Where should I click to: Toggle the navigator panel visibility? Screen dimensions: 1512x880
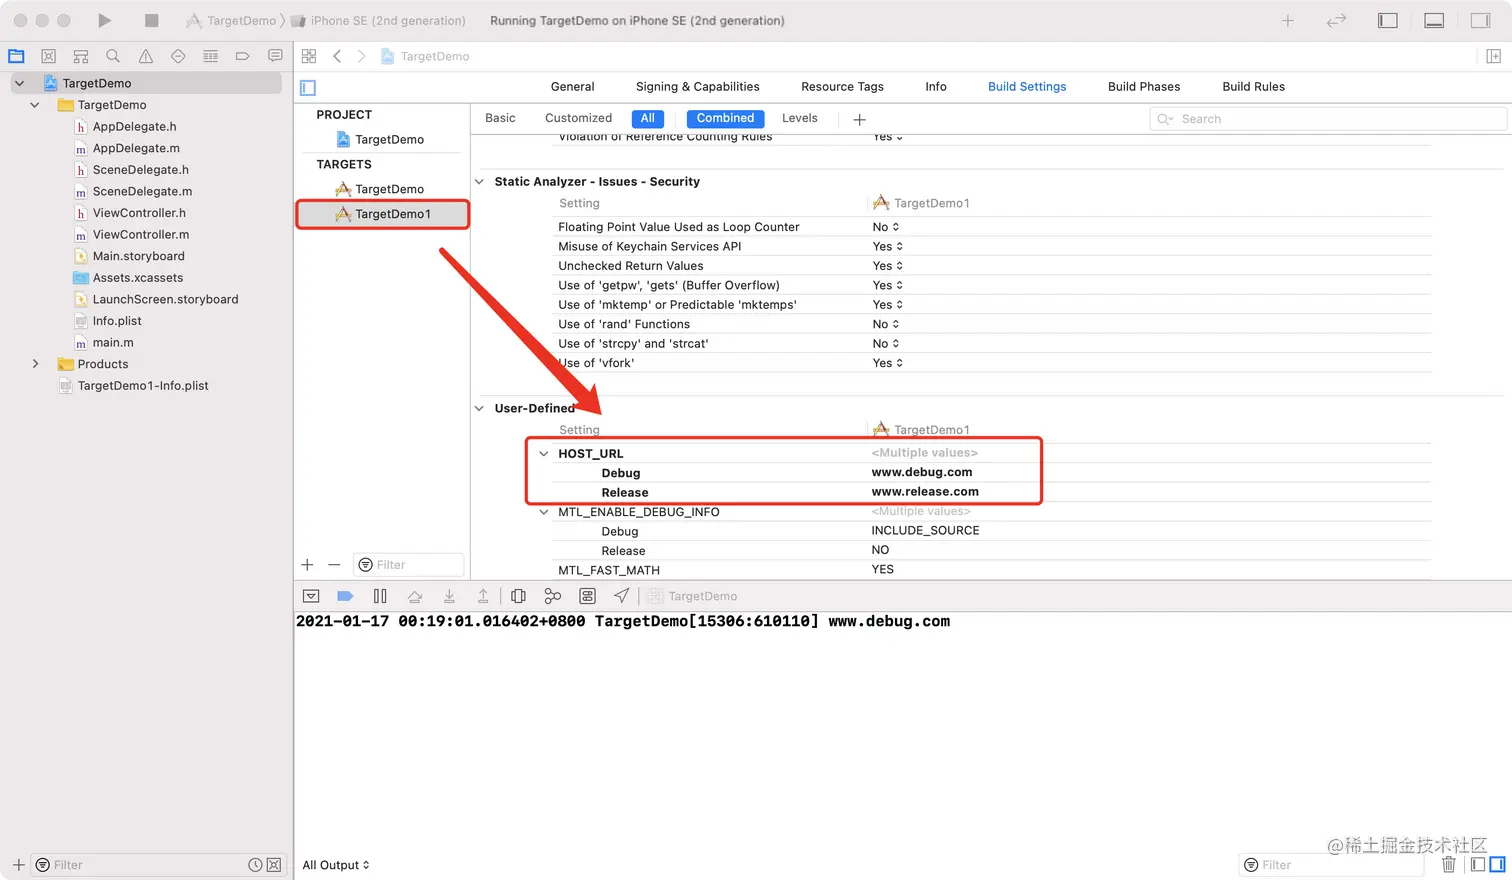1388,20
